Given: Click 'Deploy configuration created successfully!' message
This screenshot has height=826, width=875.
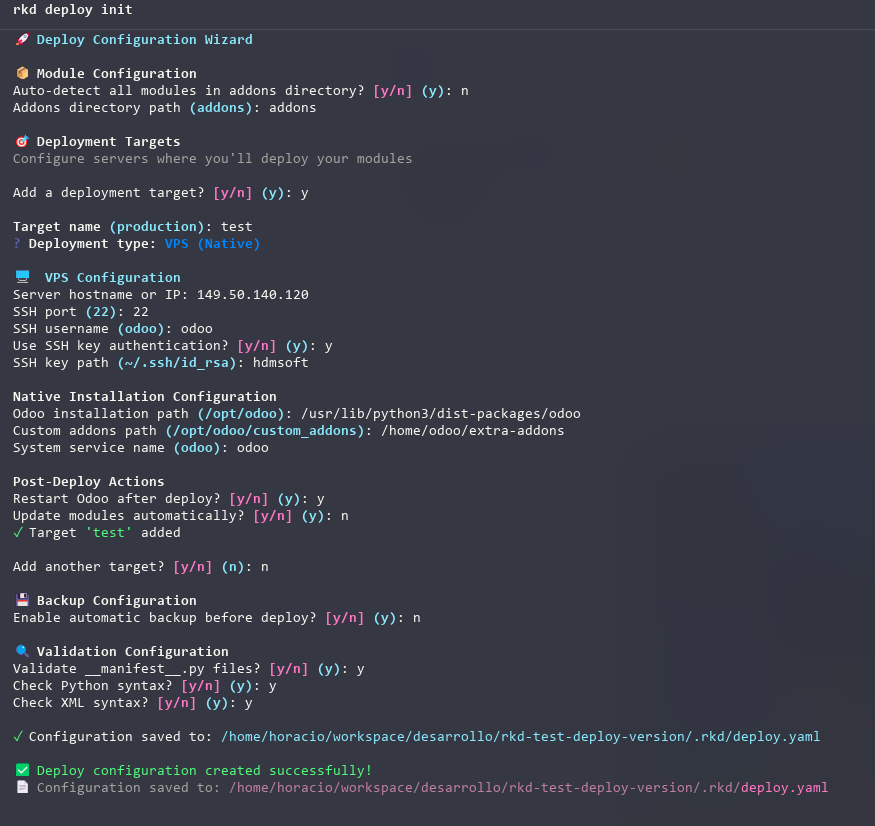Looking at the screenshot, I should pyautogui.click(x=204, y=770).
